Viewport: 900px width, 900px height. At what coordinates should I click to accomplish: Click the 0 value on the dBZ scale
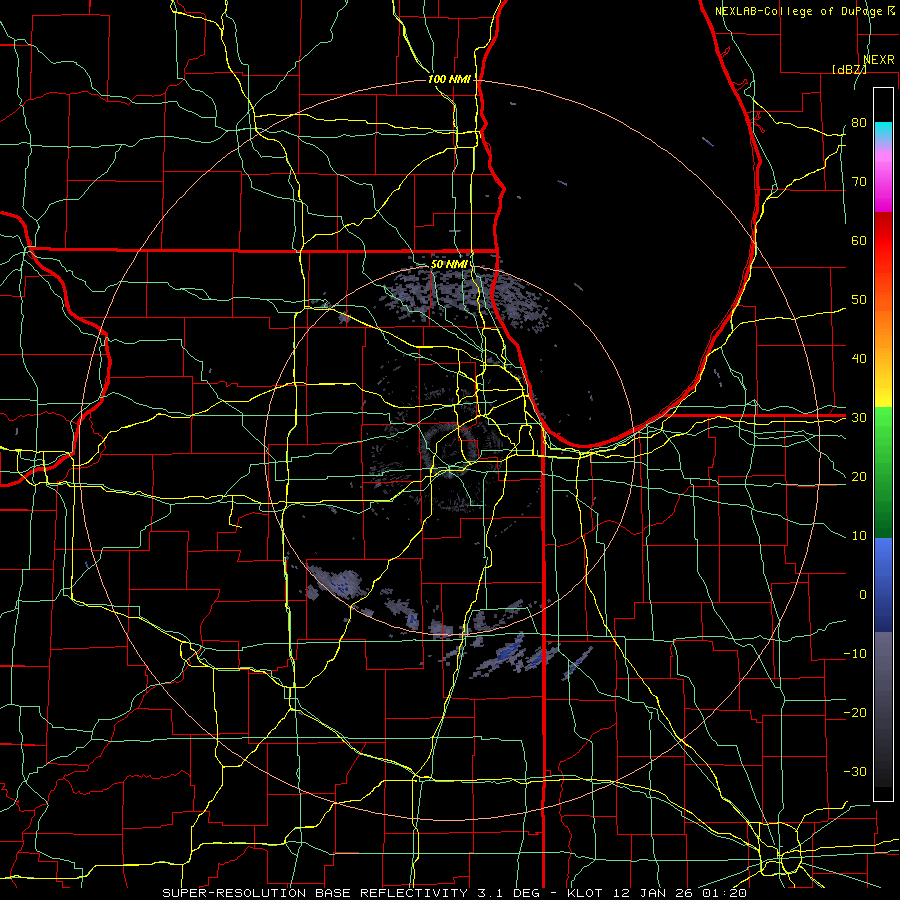(863, 595)
